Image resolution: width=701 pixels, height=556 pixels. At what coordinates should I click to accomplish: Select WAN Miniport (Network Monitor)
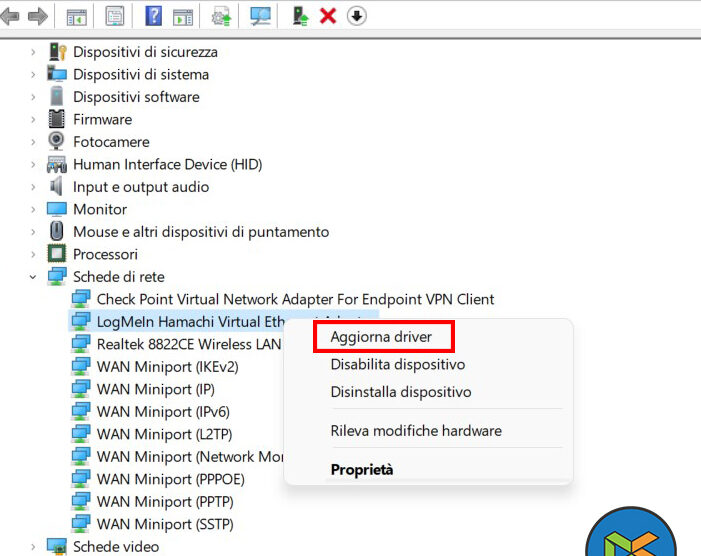coord(190,457)
